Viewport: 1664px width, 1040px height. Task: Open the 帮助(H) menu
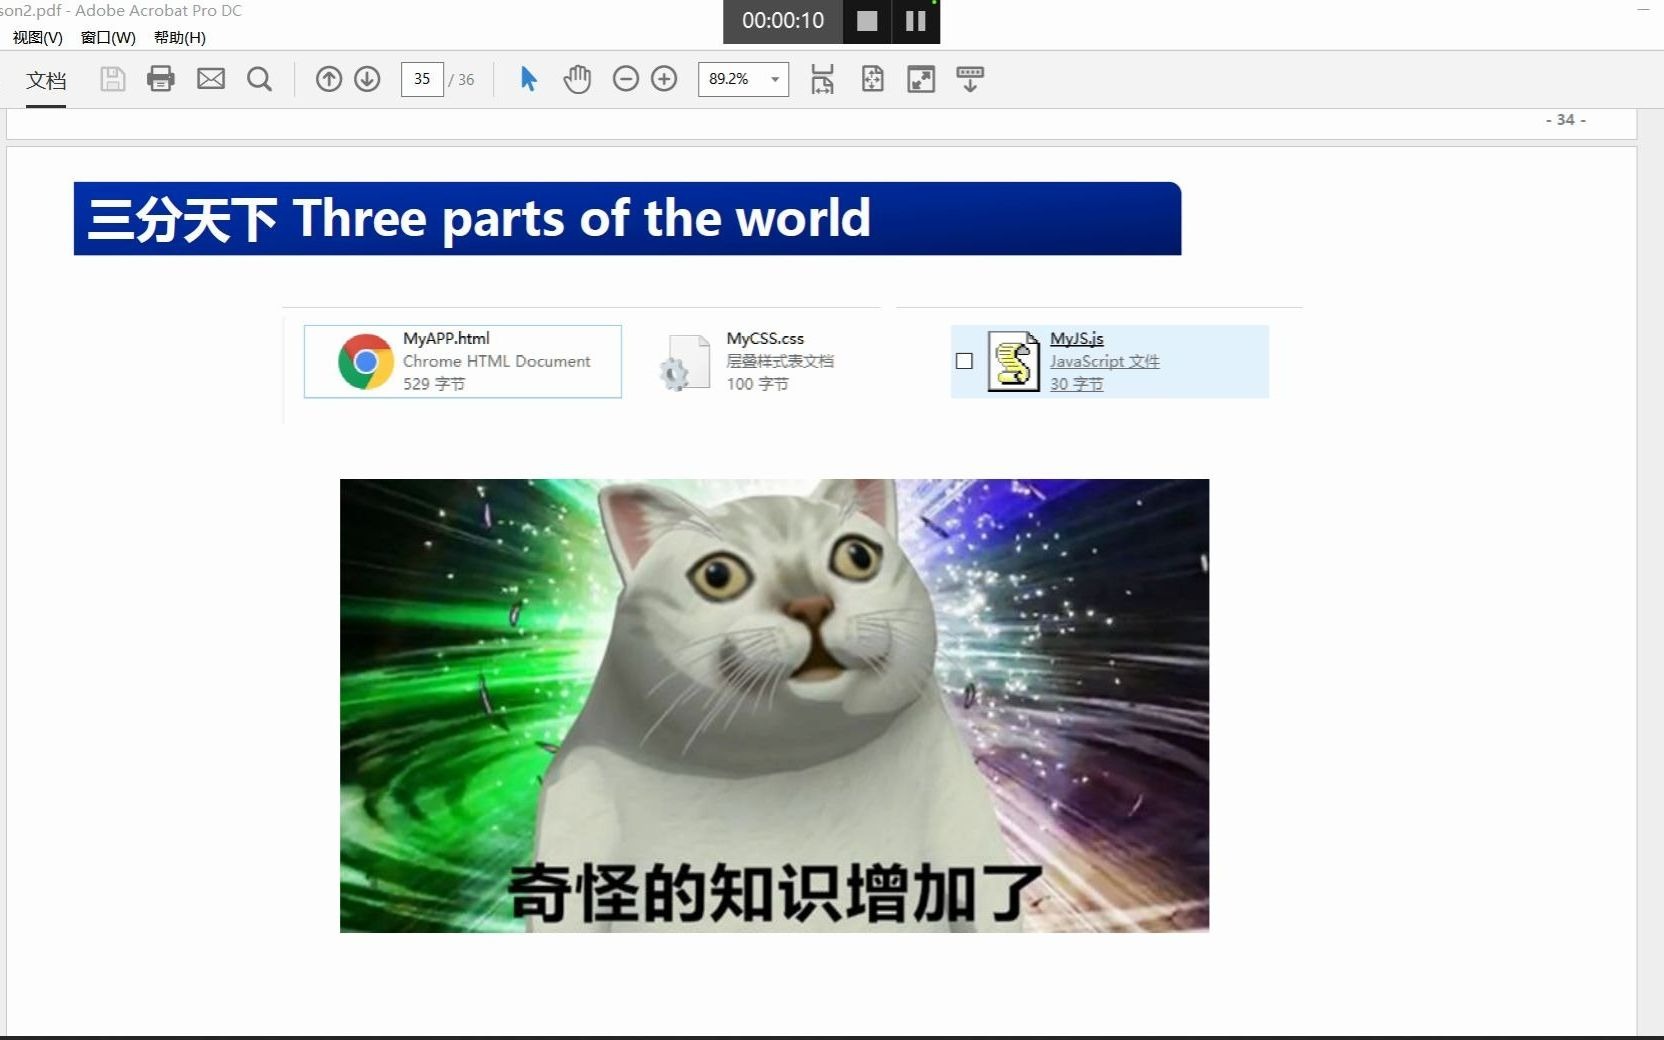(180, 37)
